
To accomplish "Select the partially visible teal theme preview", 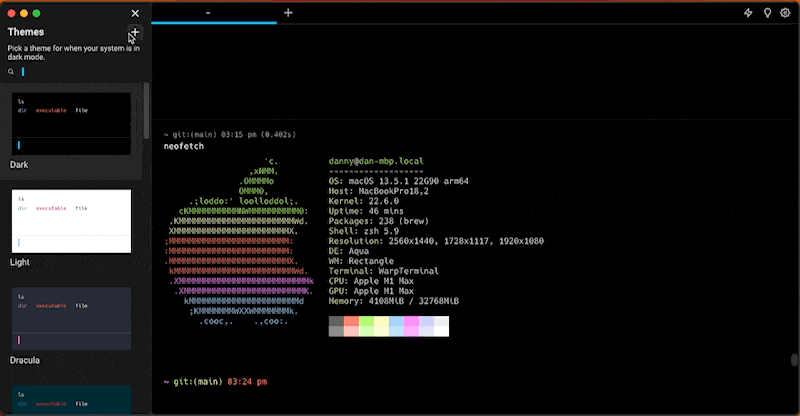I will [x=71, y=400].
